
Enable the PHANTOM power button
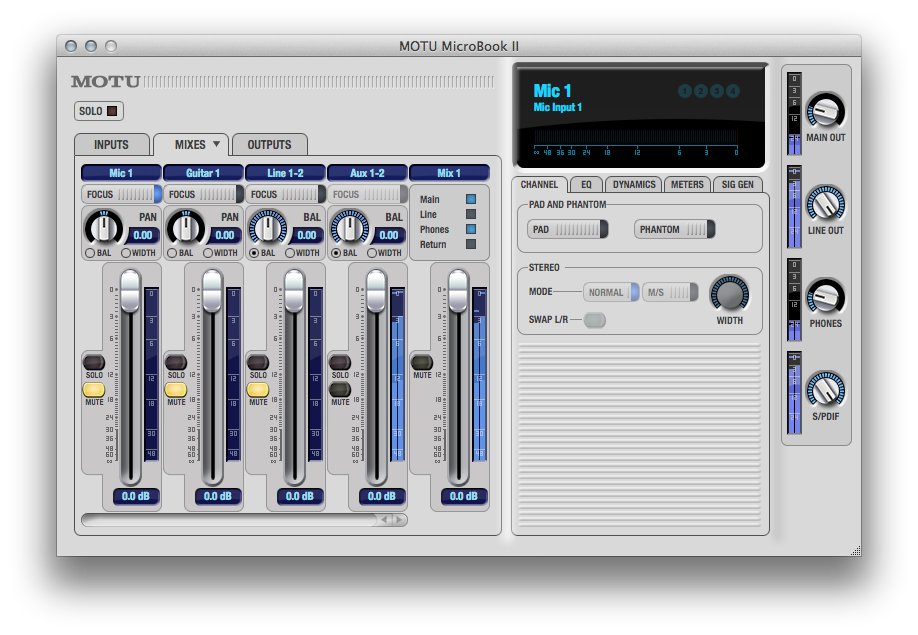pos(674,230)
